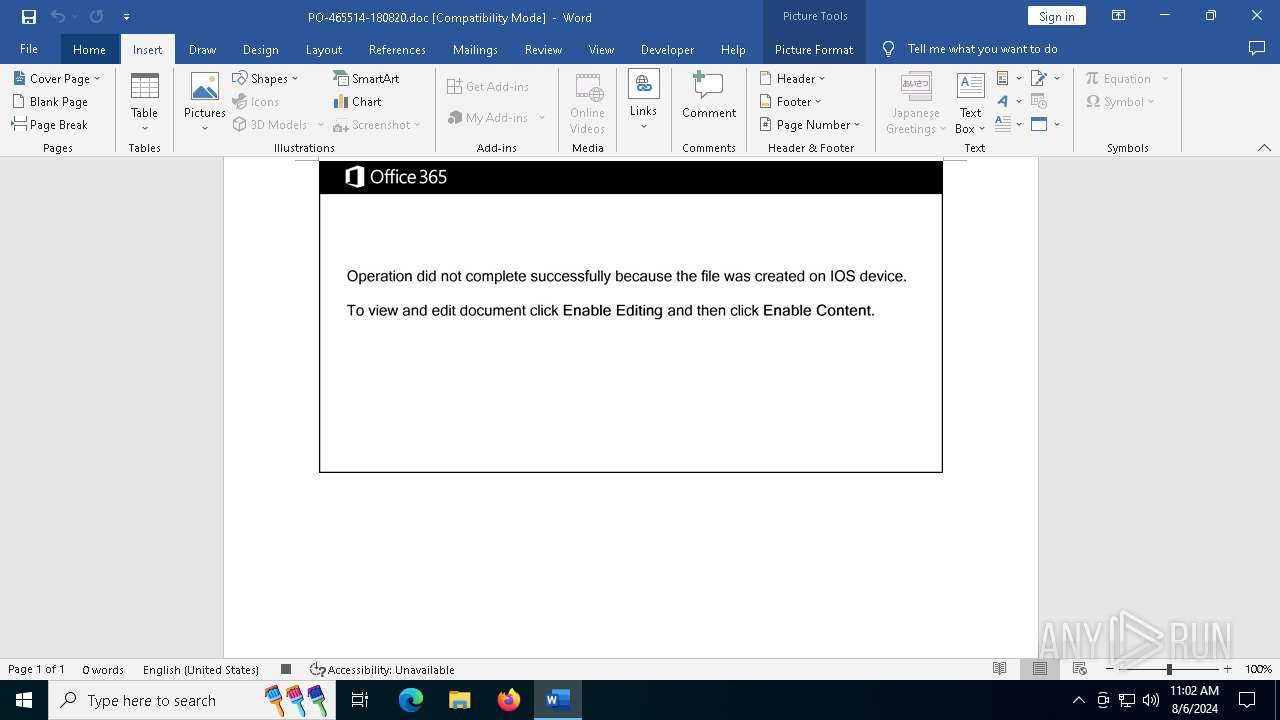Switch to the View tab
This screenshot has height=720, width=1280.
click(x=601, y=49)
